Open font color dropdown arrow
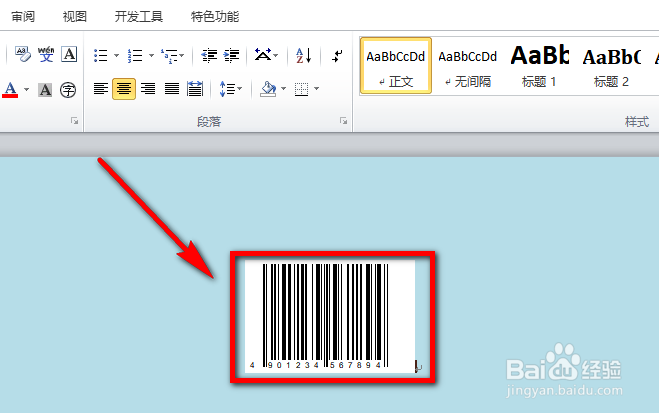This screenshot has height=413, width=659. click(26, 89)
